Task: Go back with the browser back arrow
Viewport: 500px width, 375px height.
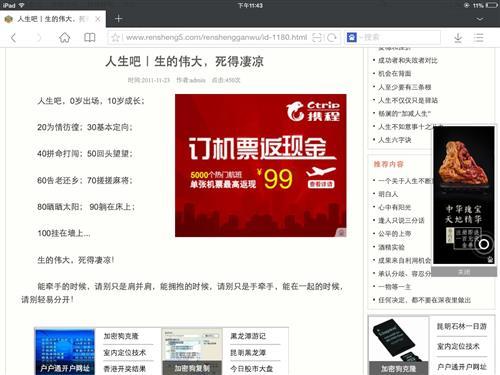Action: pos(13,38)
